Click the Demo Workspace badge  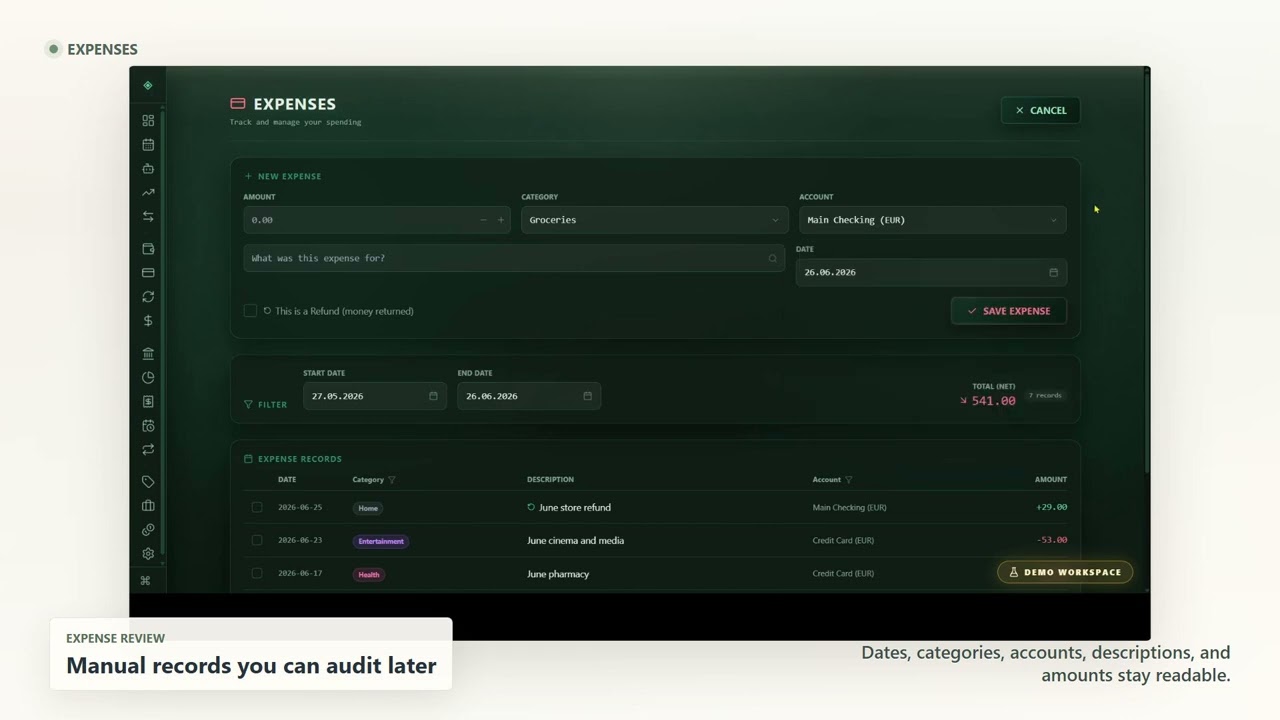pos(1065,572)
